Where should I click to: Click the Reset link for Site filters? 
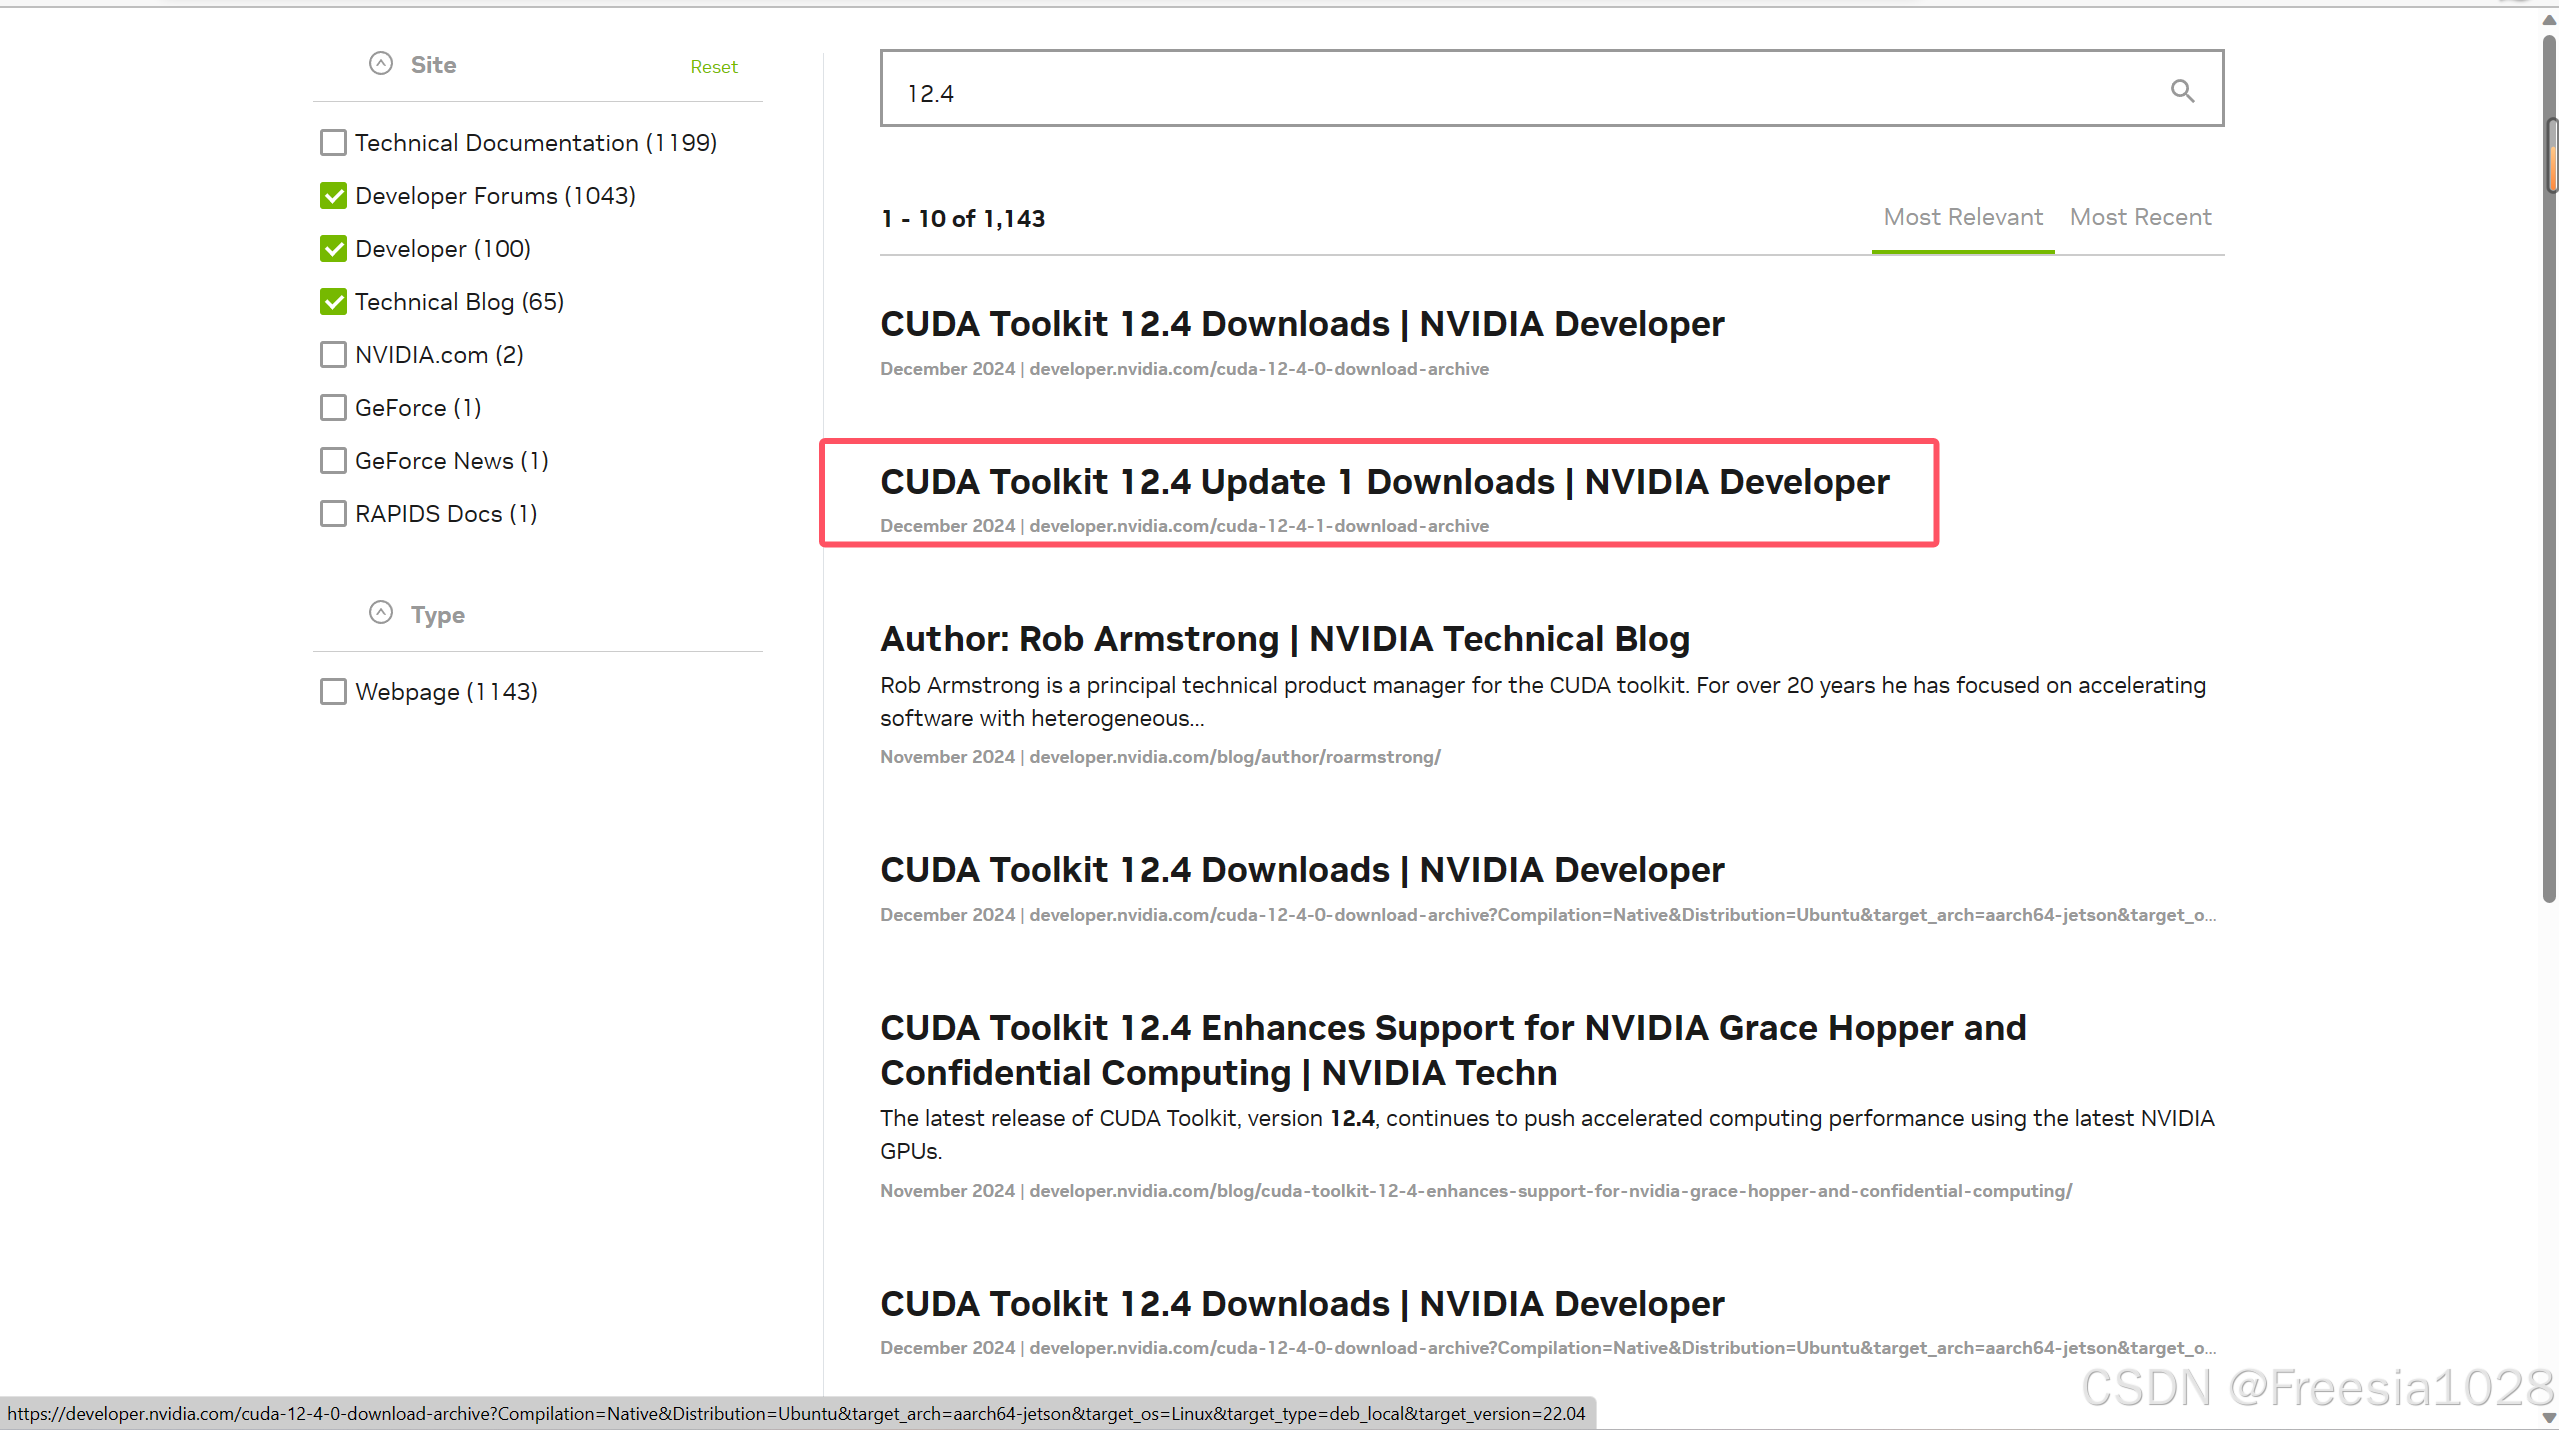pos(713,66)
